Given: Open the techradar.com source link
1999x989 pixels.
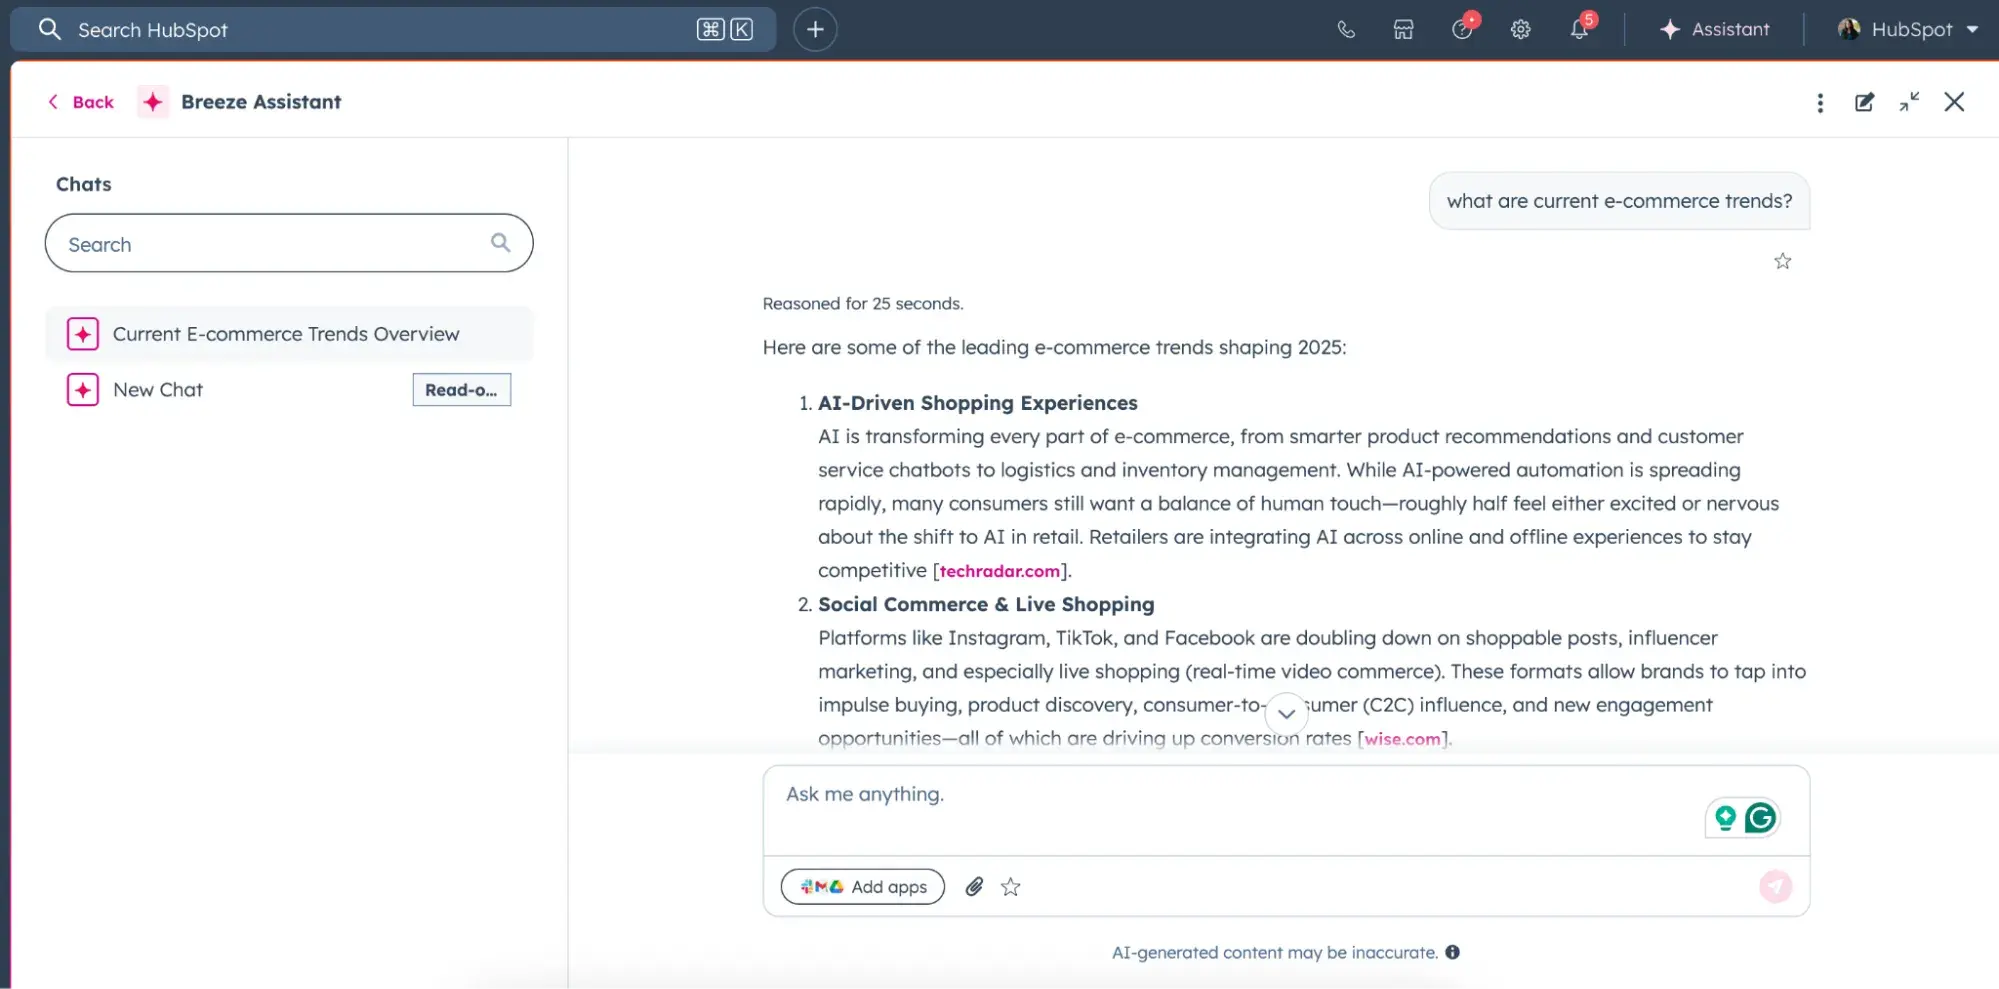Looking at the screenshot, I should [999, 571].
